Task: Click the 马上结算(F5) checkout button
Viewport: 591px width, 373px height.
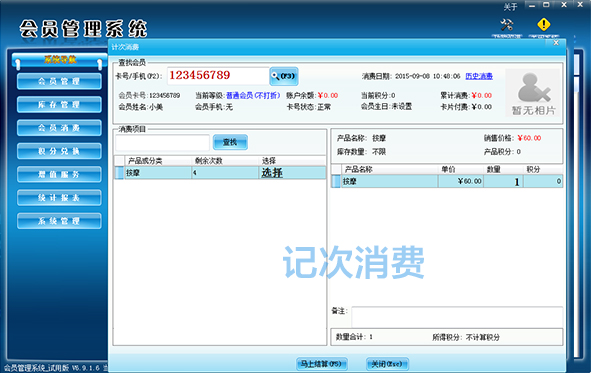Action: click(322, 364)
